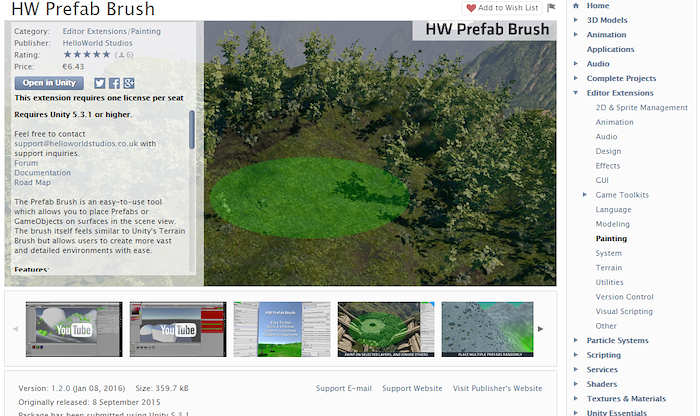
Task: Click the heart Add to Wish List
Action: tap(502, 8)
